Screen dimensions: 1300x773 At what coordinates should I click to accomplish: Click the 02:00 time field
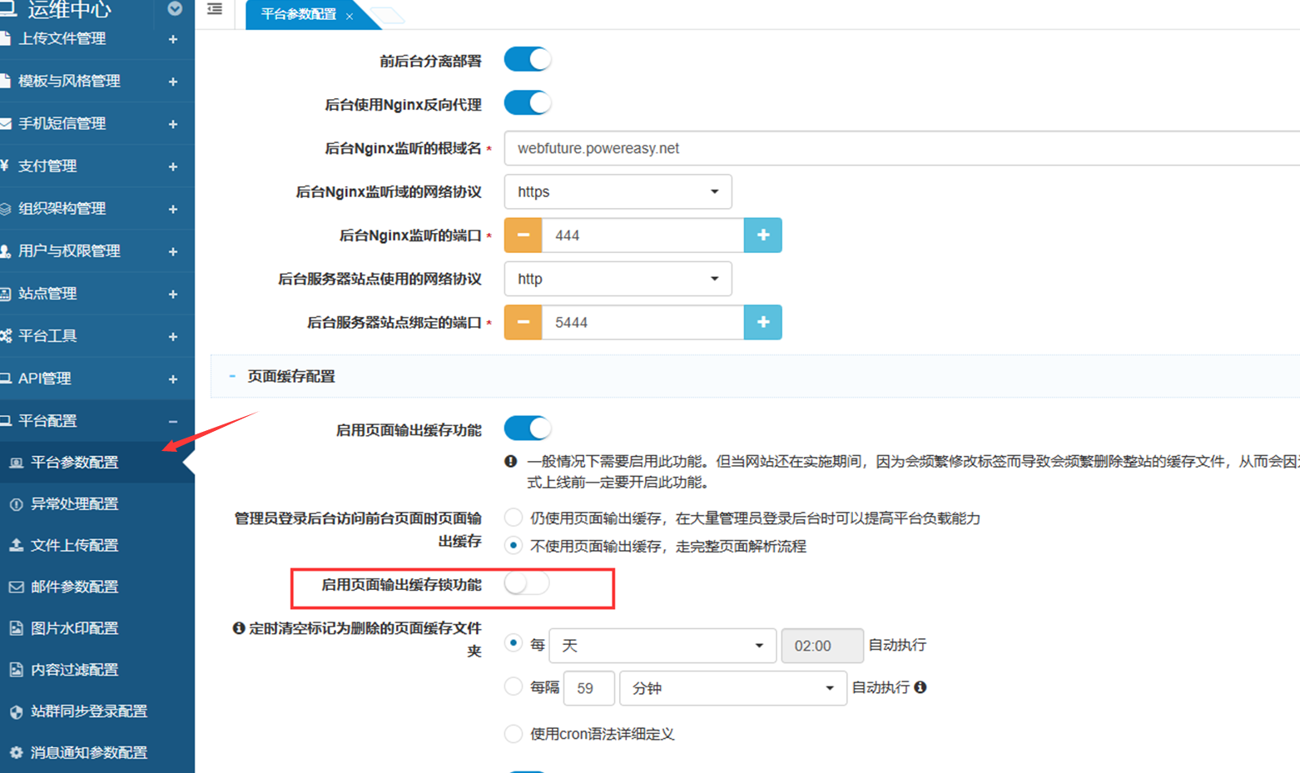[822, 646]
